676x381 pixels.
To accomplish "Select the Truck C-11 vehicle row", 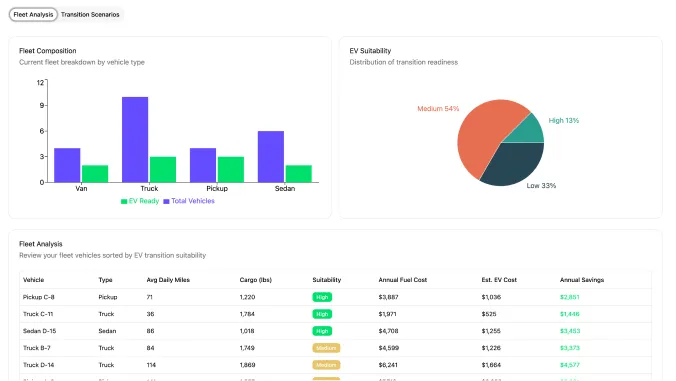I will pos(335,314).
